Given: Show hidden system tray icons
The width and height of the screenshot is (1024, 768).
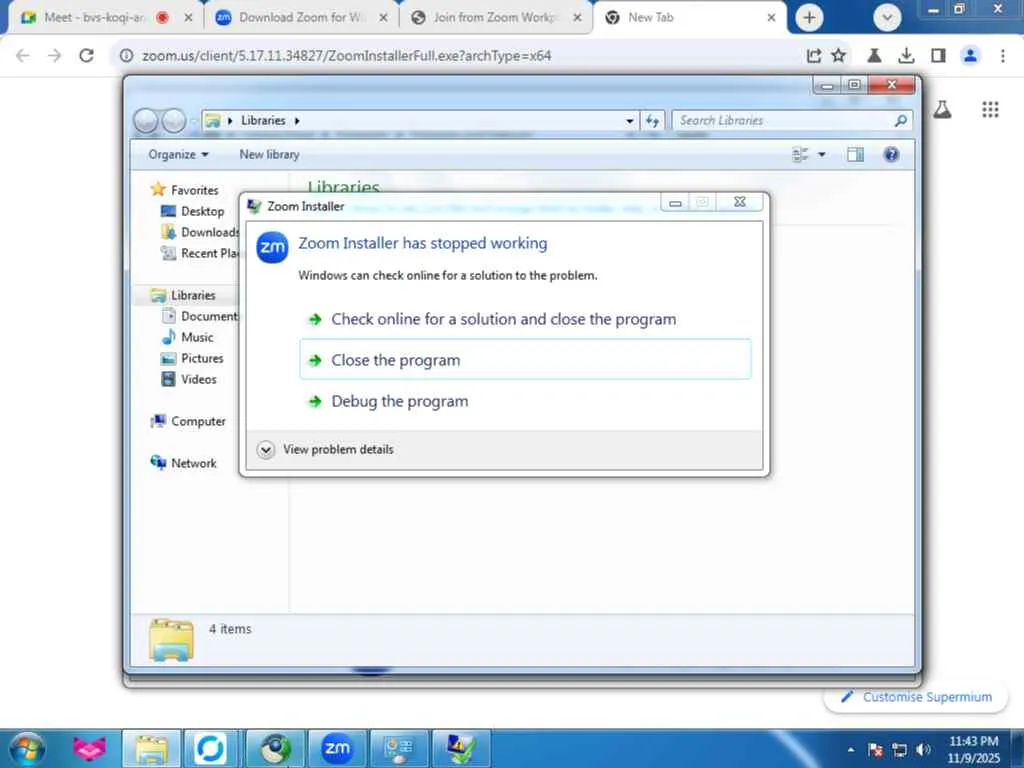Looking at the screenshot, I should point(850,750).
